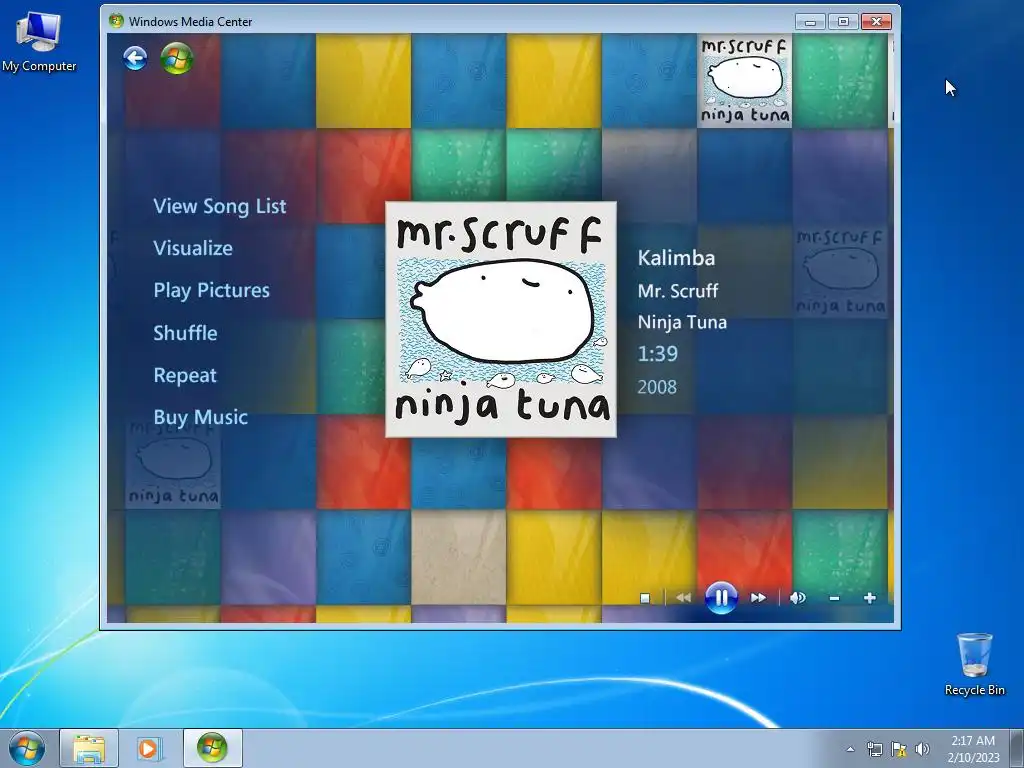The width and height of the screenshot is (1024, 768).
Task: Open My Computer desktop icon
Action: pyautogui.click(x=39, y=40)
